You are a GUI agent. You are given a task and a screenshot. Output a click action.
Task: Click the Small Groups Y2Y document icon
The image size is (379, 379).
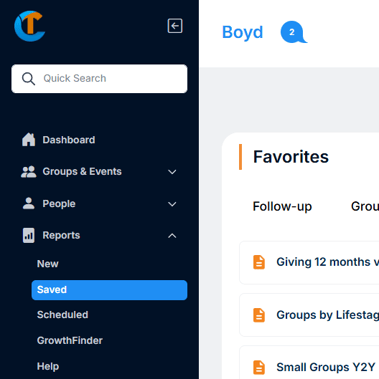click(x=259, y=367)
